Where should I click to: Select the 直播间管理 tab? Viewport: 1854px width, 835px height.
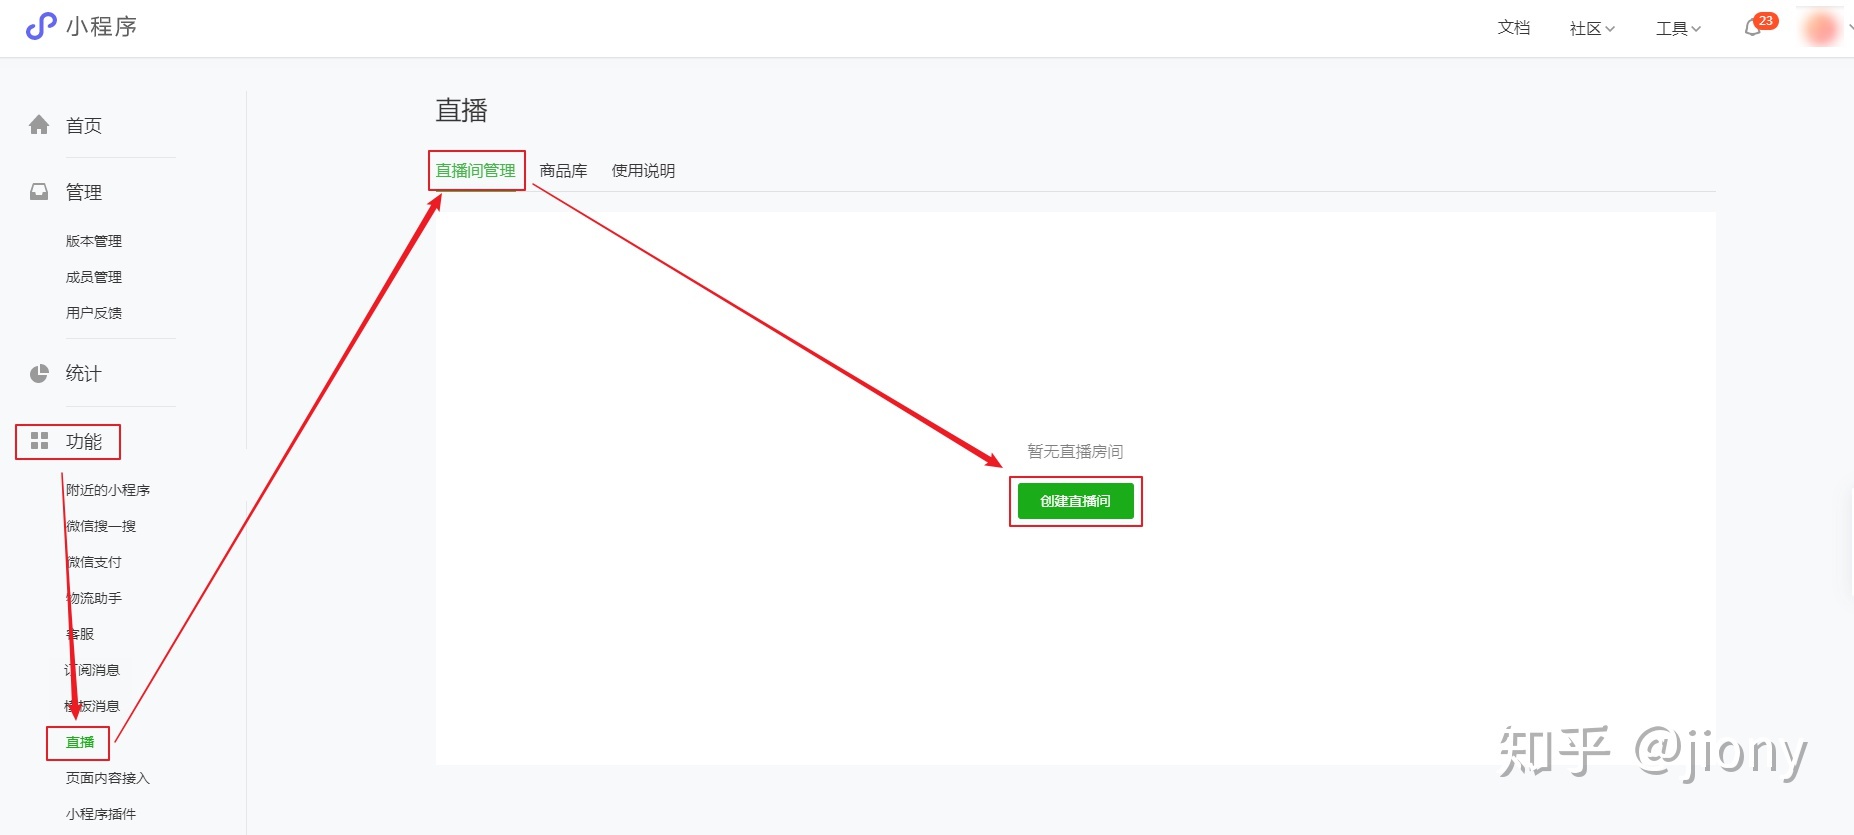click(x=476, y=171)
